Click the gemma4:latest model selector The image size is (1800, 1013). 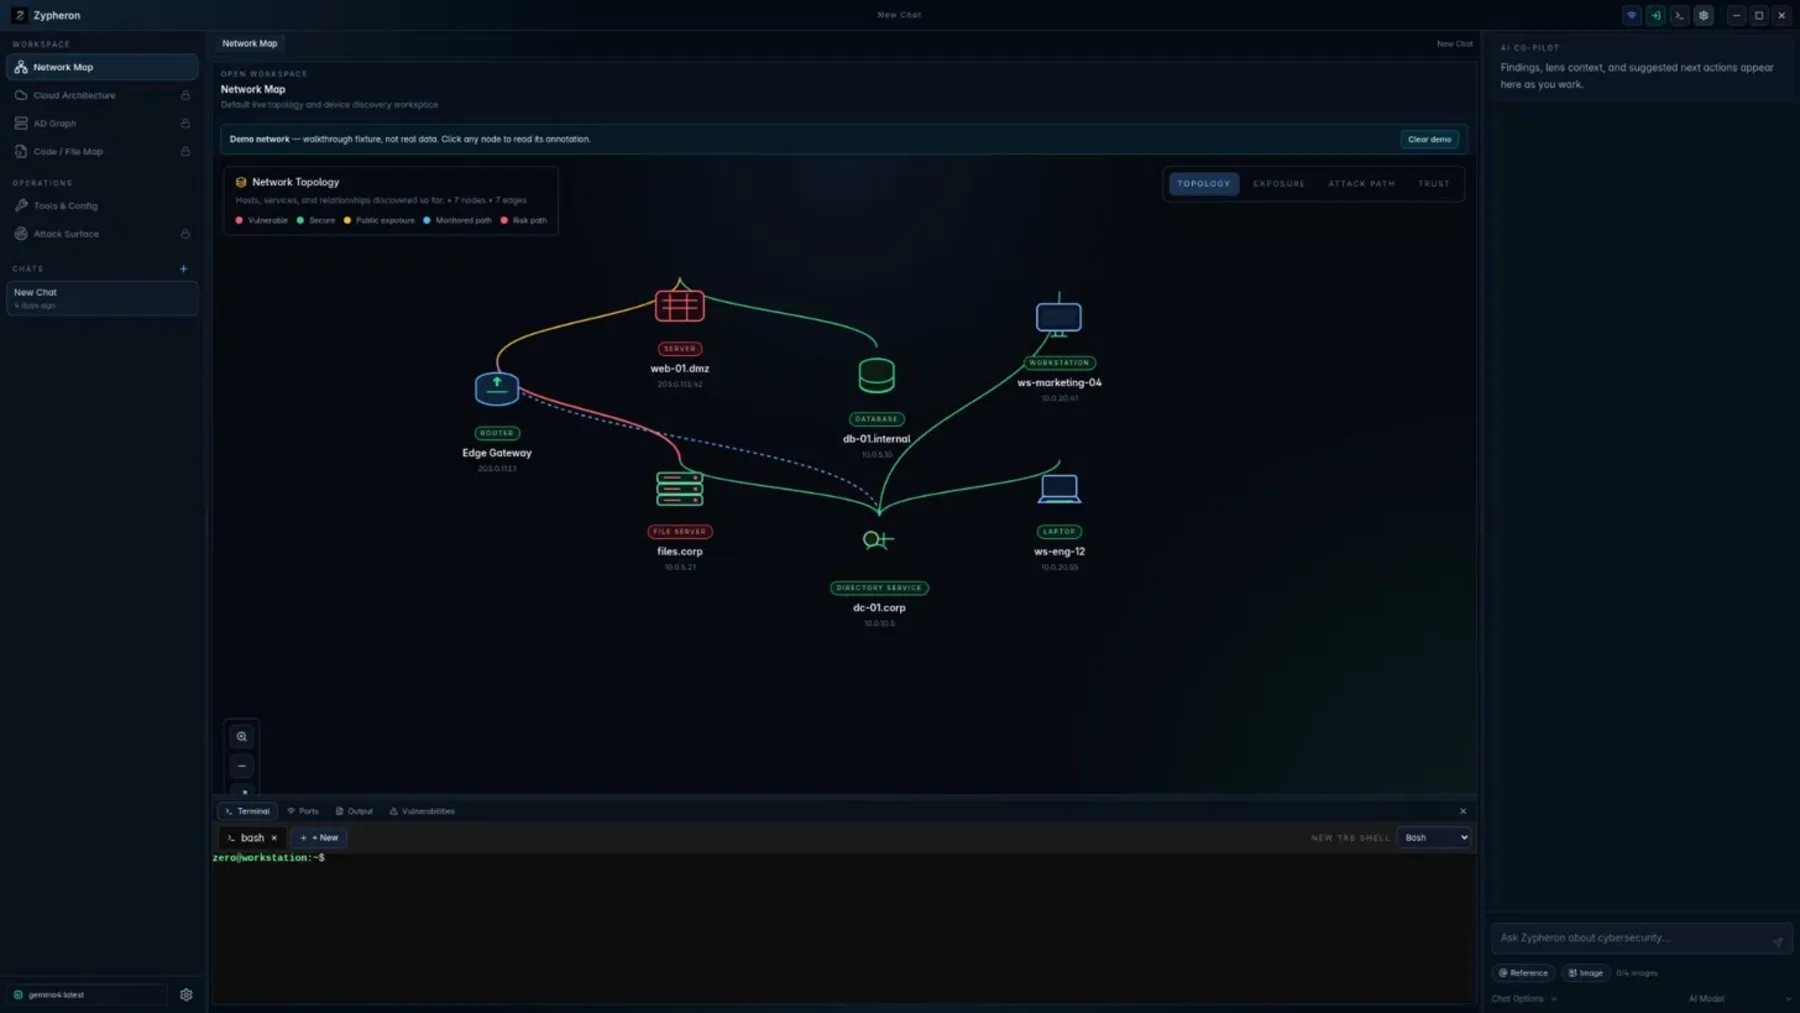[88, 995]
